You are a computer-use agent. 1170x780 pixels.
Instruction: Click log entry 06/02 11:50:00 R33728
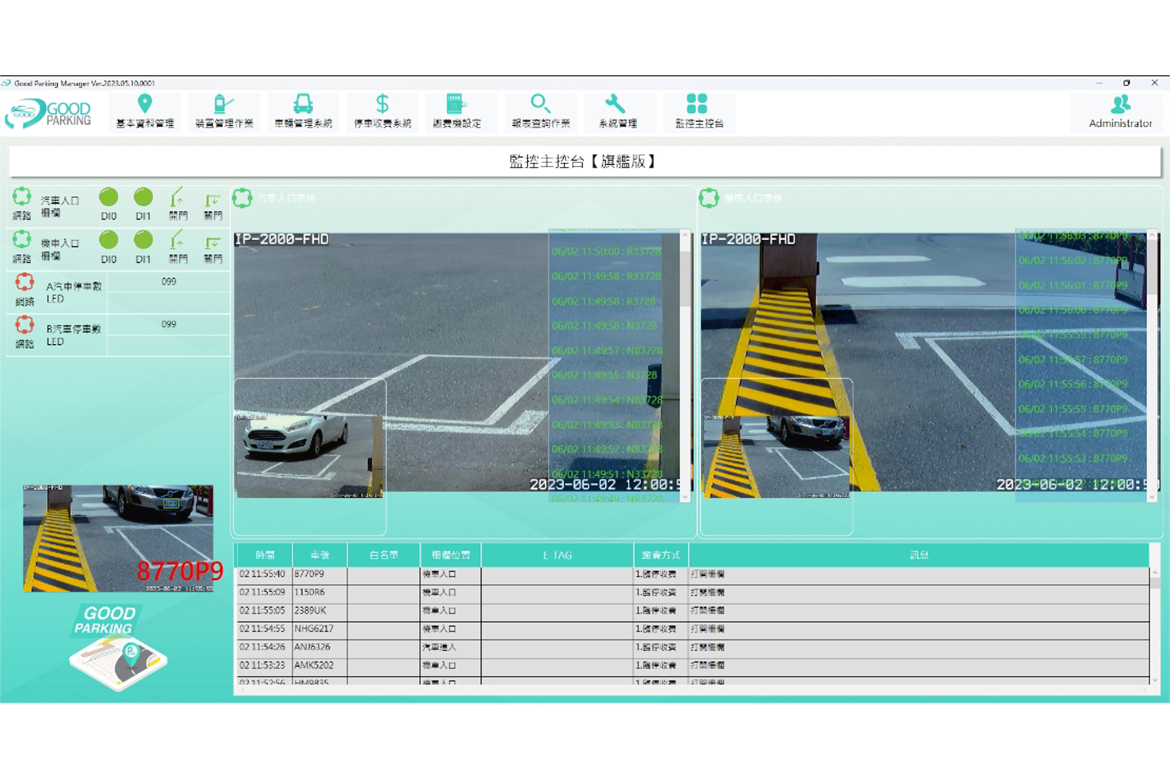(607, 252)
